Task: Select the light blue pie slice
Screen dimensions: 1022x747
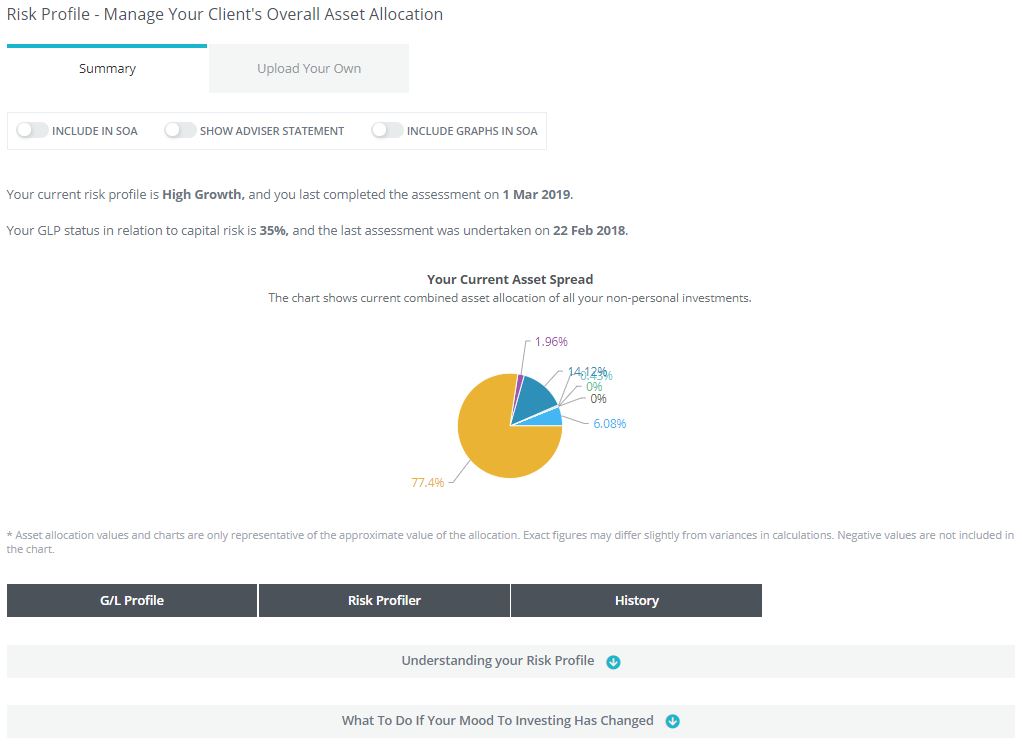Action: (550, 419)
